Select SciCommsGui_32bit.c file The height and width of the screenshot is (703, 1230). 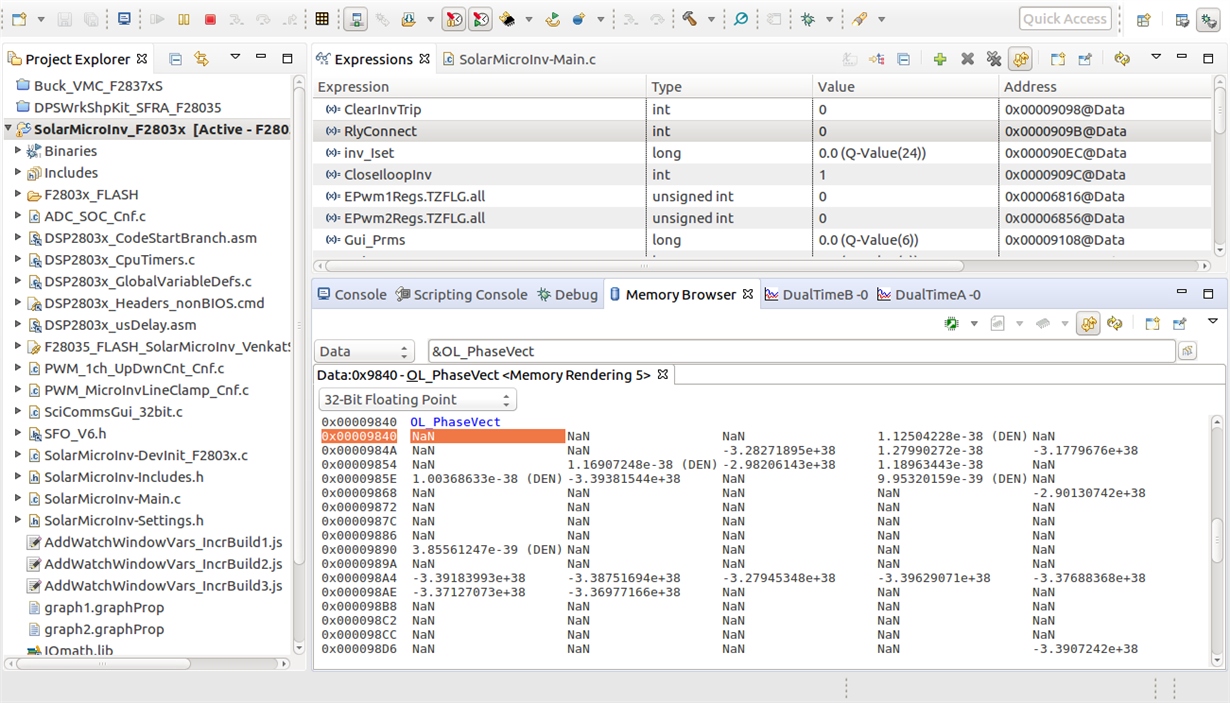click(x=113, y=411)
